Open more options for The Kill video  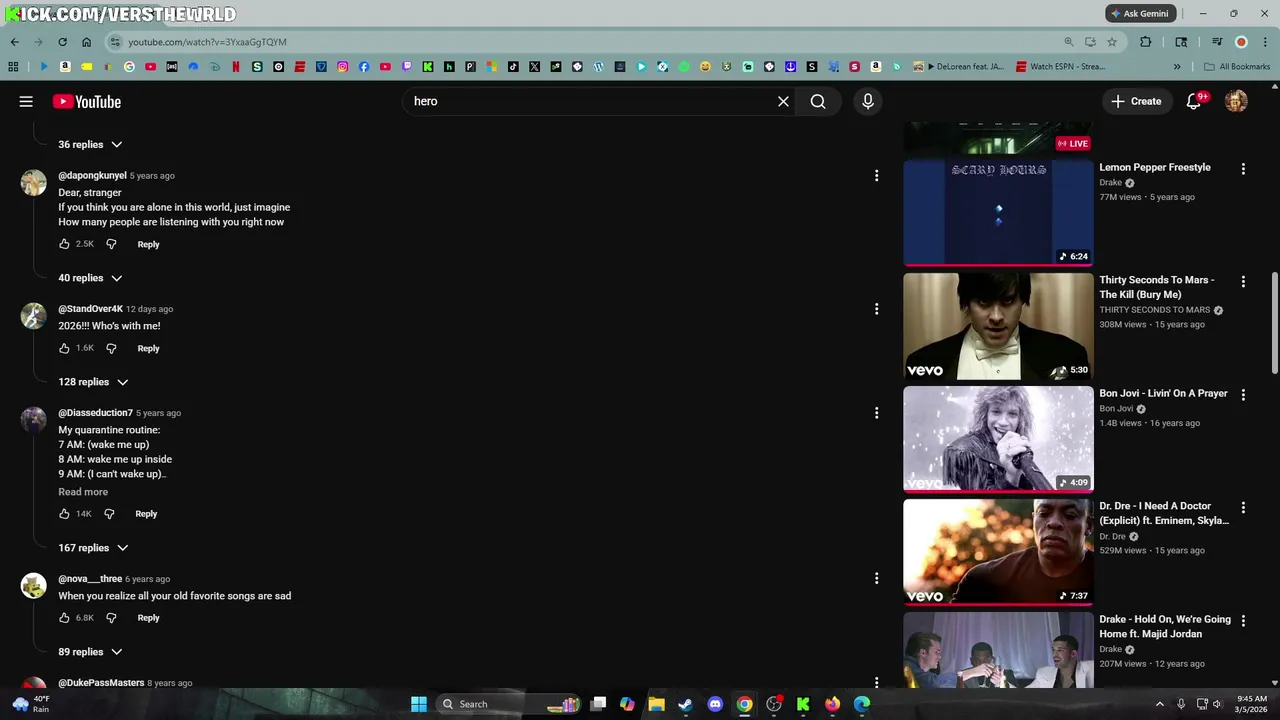point(1243,282)
